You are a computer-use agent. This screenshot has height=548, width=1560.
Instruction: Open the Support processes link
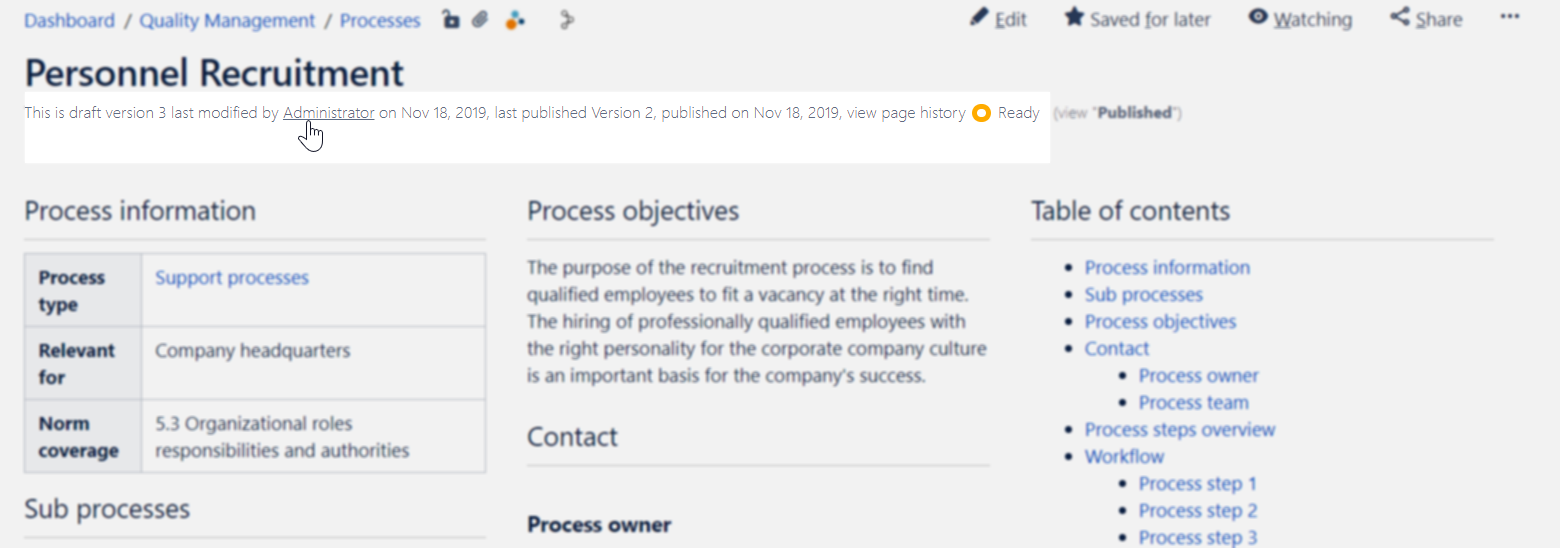[x=232, y=278]
